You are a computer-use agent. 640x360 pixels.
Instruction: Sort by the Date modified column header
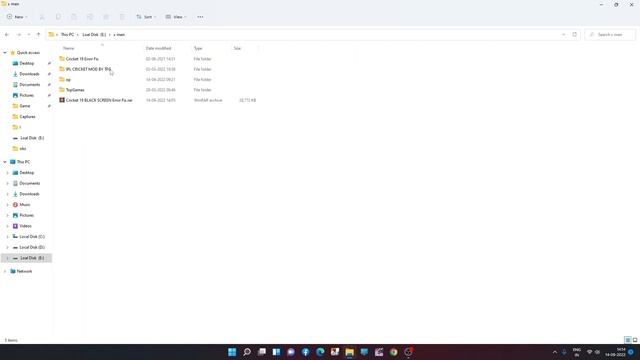coord(158,48)
